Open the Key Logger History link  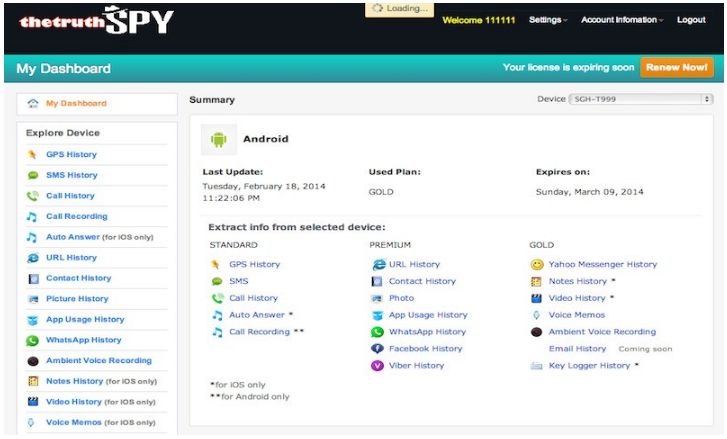click(589, 366)
